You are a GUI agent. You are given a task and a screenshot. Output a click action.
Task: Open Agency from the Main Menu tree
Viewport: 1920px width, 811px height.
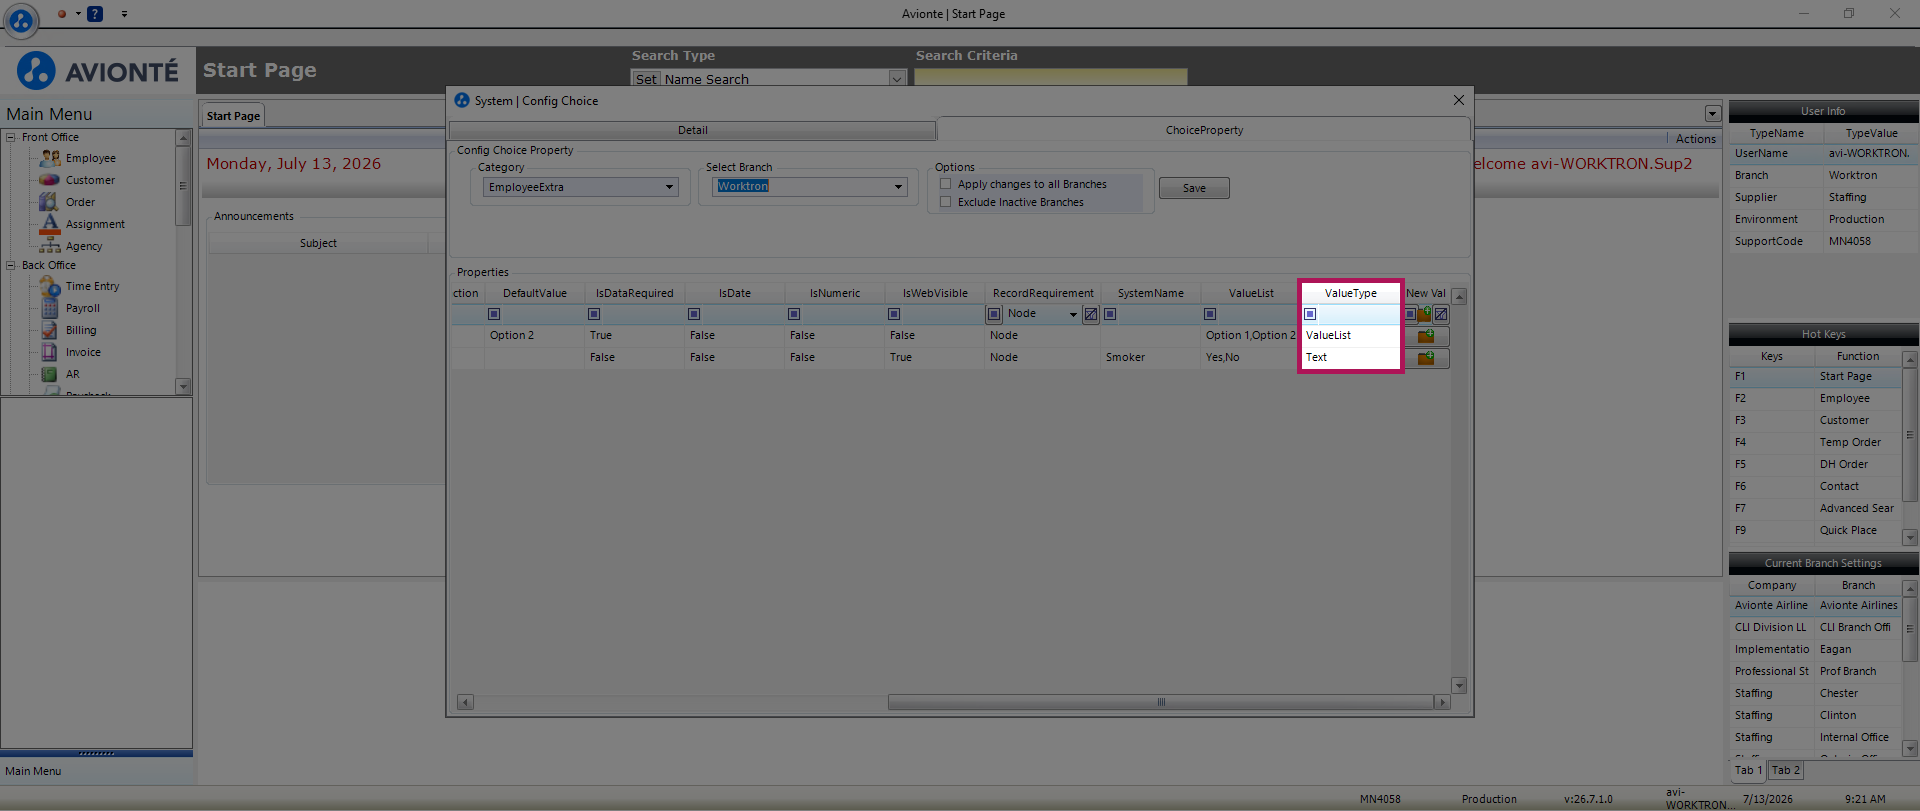(84, 246)
